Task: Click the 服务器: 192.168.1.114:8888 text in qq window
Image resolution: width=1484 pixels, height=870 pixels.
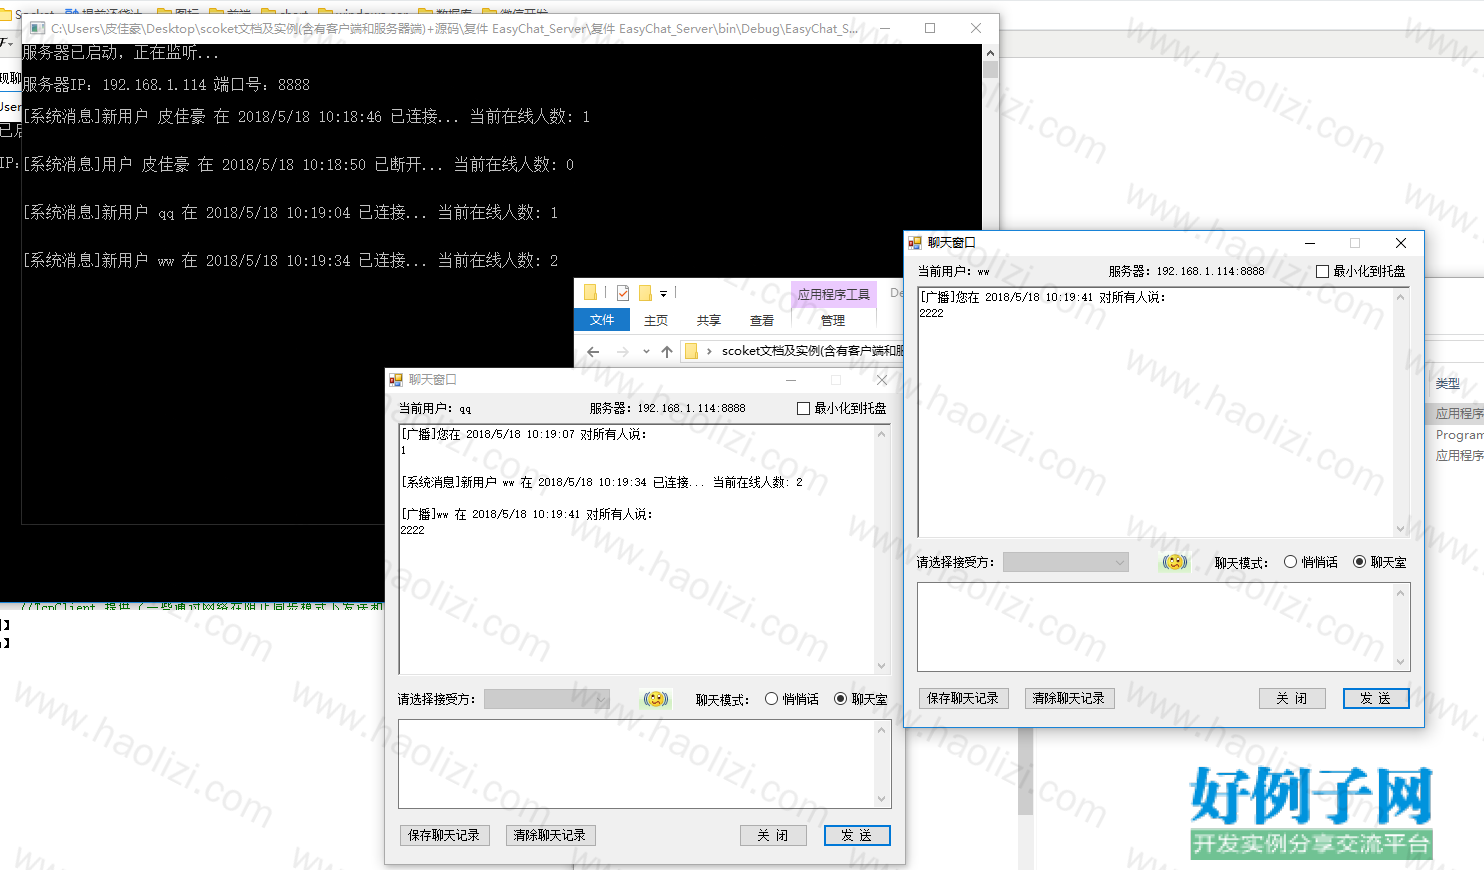Action: [x=667, y=408]
